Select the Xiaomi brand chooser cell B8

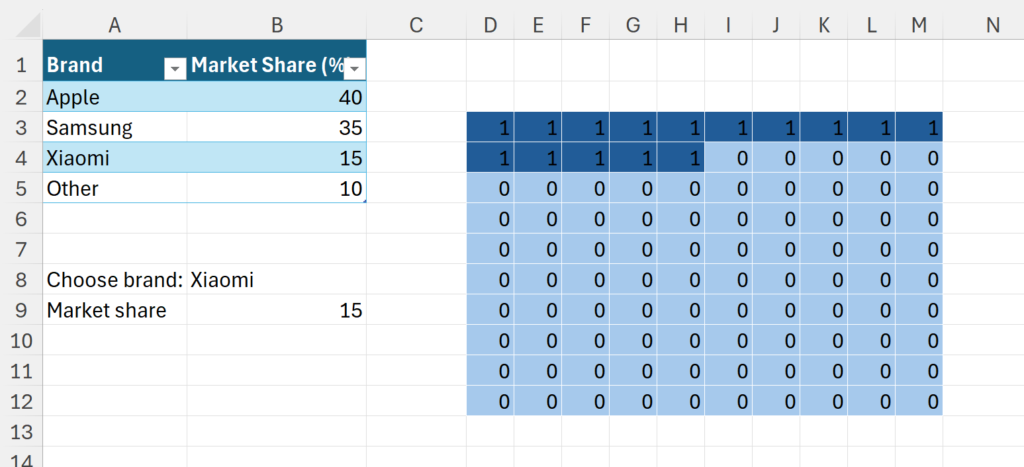pos(276,280)
